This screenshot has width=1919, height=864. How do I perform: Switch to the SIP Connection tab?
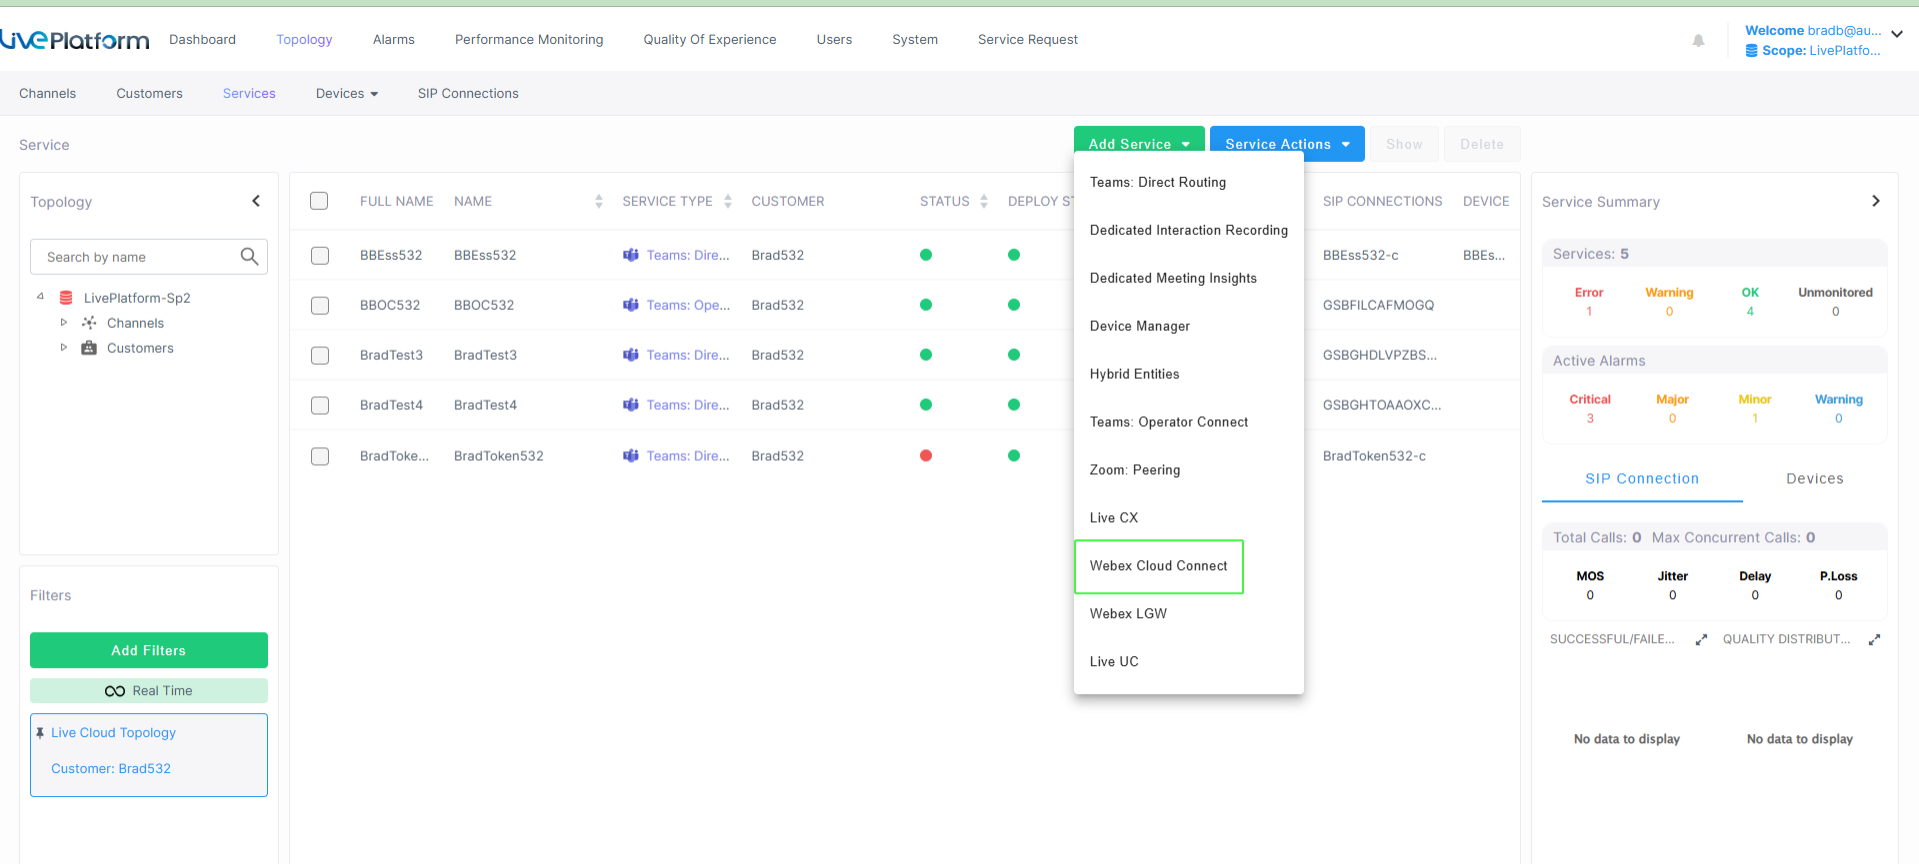point(1642,479)
